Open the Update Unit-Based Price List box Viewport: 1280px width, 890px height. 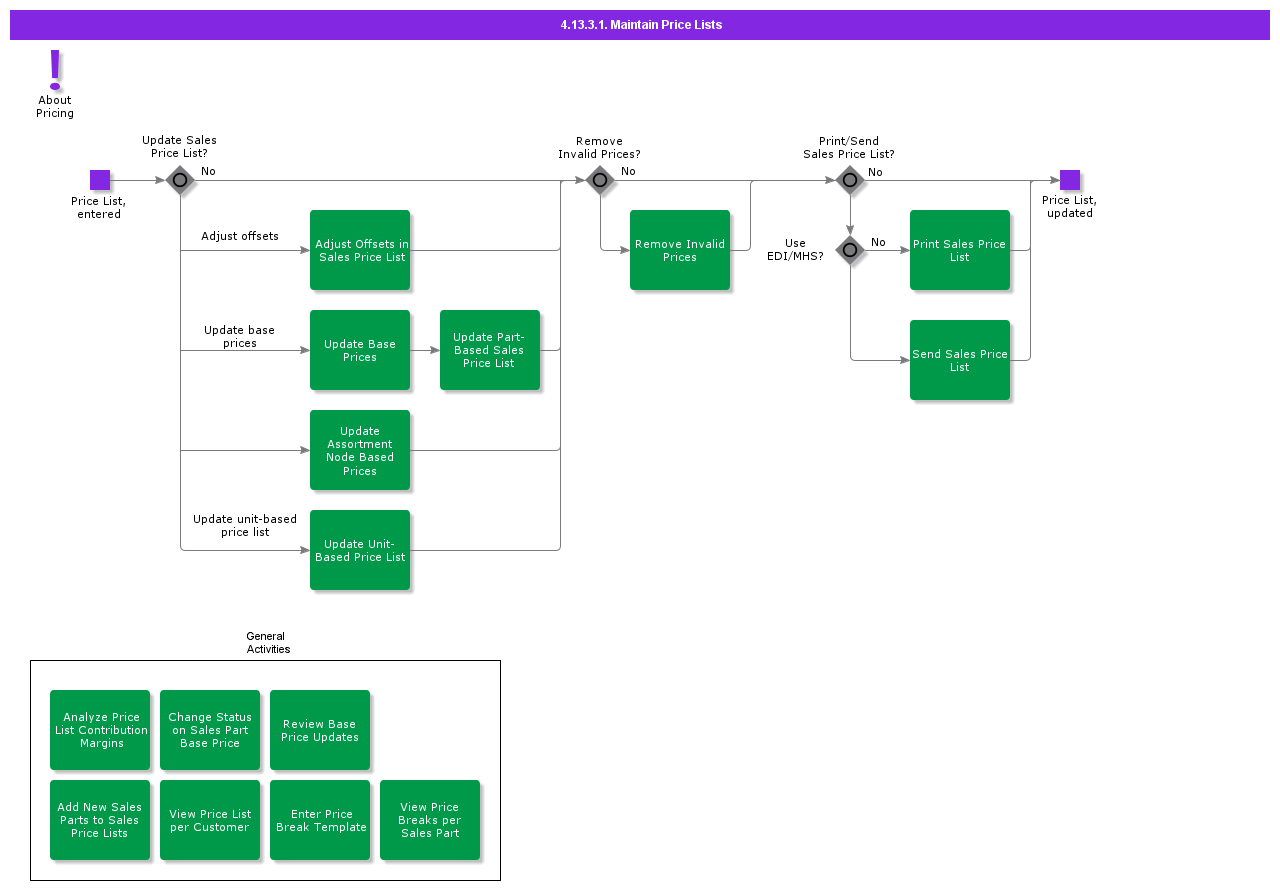pos(360,550)
